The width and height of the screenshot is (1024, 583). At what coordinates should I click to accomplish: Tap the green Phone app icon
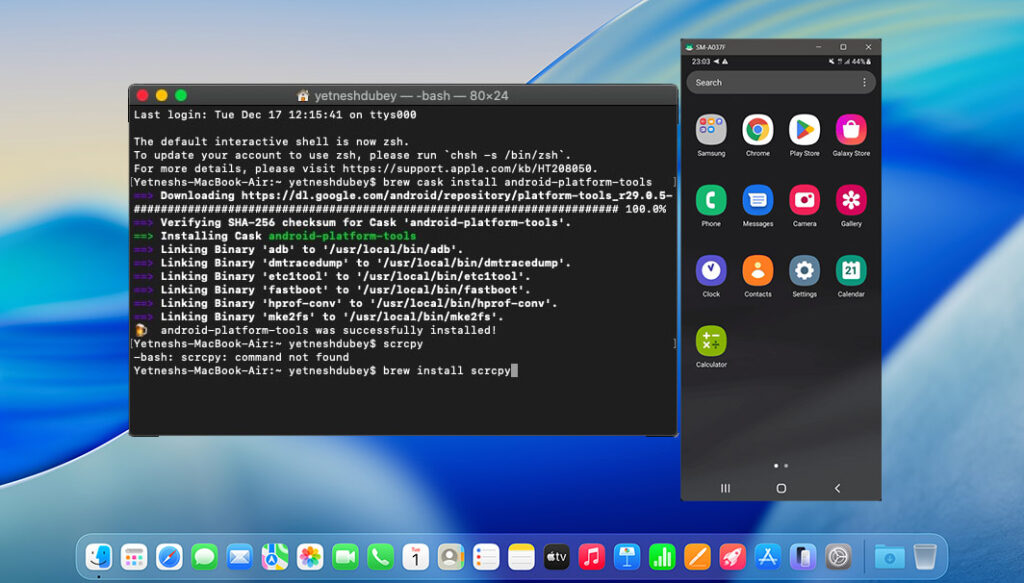click(x=711, y=200)
